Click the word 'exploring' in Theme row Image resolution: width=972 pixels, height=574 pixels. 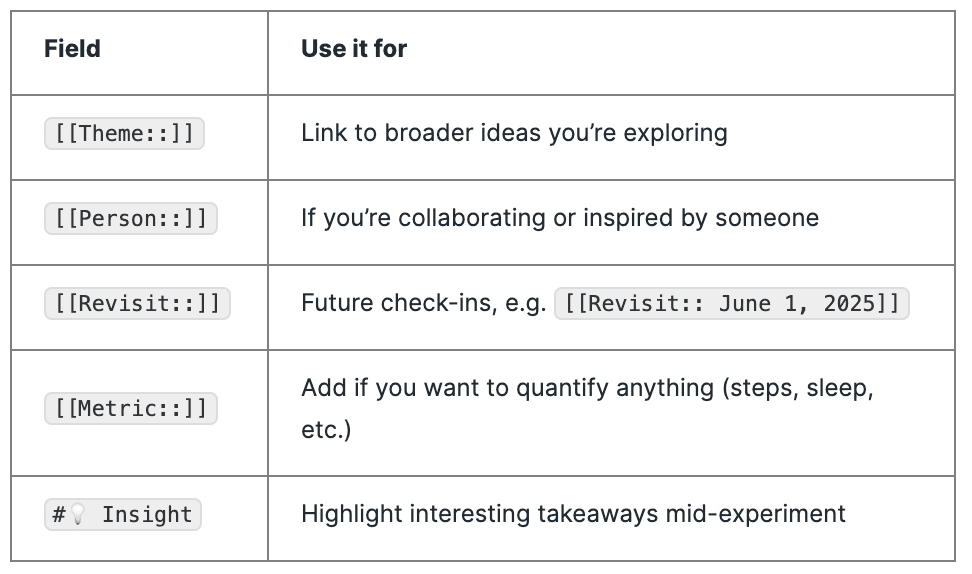click(675, 133)
